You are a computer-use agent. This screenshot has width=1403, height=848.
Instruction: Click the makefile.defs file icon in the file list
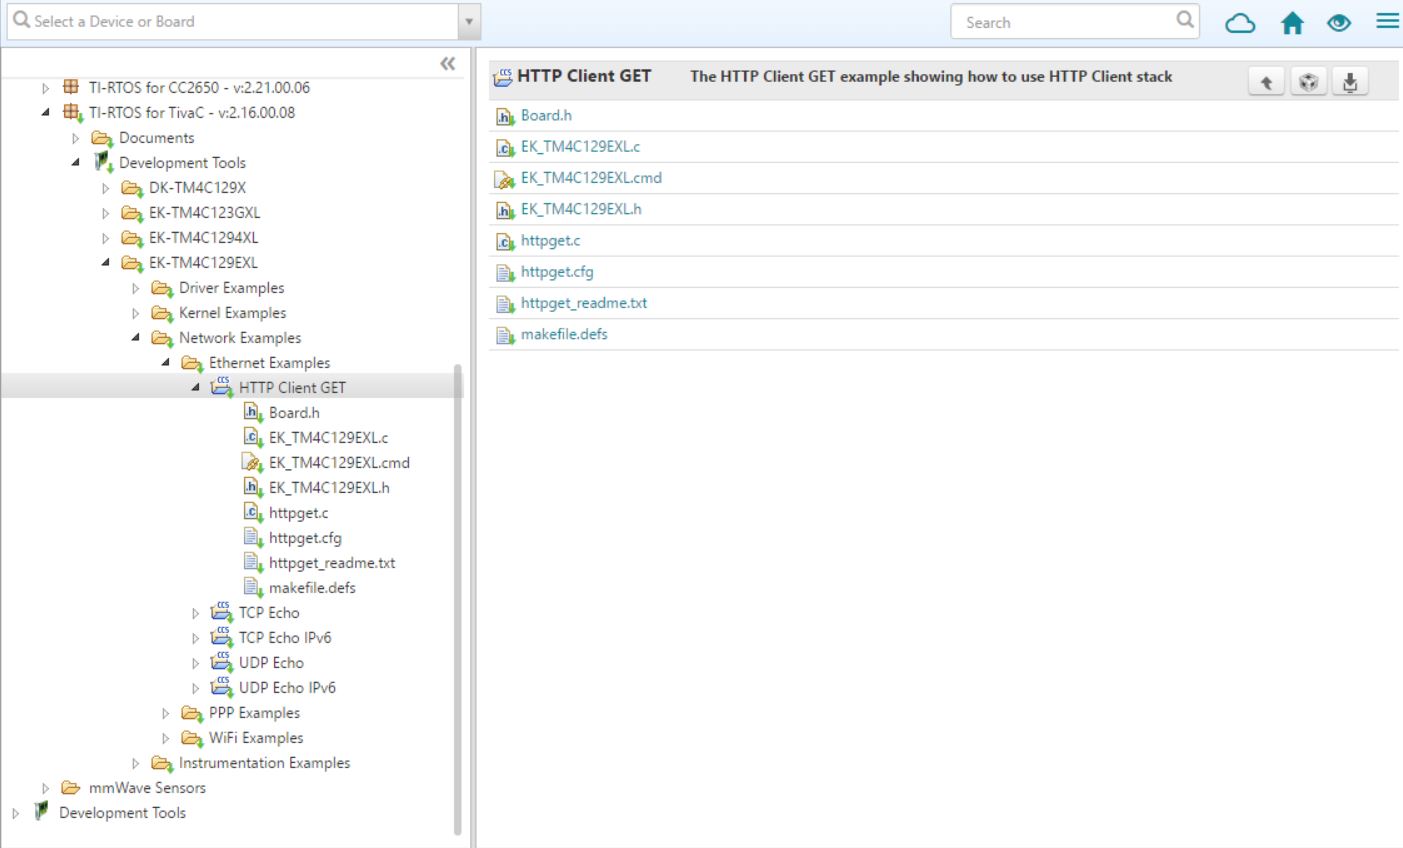coord(505,336)
